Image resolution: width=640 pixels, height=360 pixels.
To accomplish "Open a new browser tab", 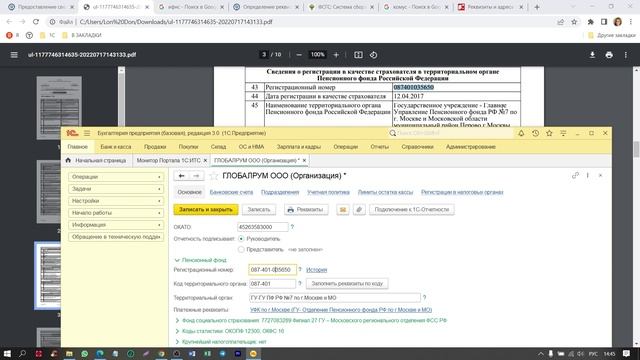I will [537, 7].
